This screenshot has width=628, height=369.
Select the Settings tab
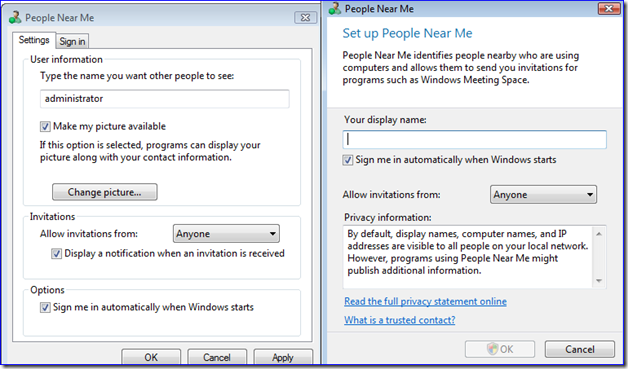(34, 40)
